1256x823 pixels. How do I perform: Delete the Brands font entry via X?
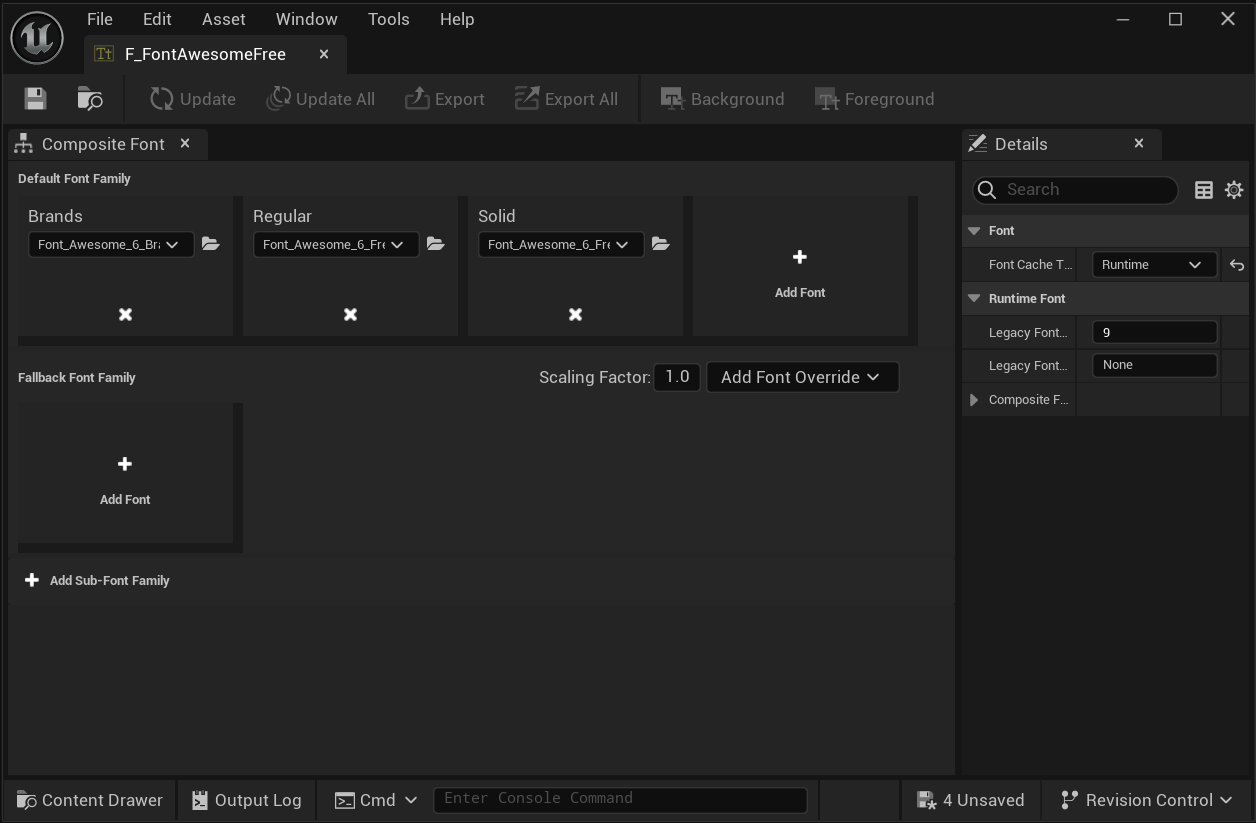(125, 314)
